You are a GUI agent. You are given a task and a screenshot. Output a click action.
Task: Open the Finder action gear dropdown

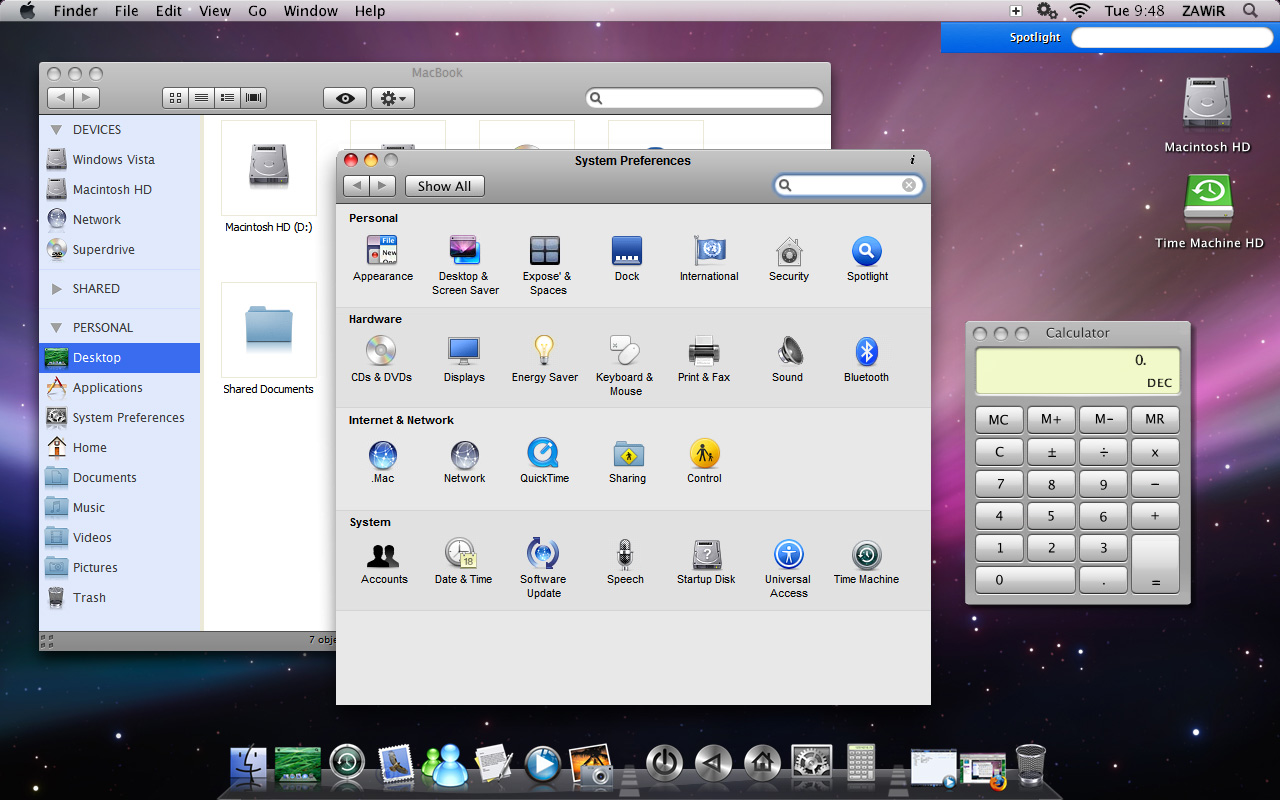(x=392, y=98)
